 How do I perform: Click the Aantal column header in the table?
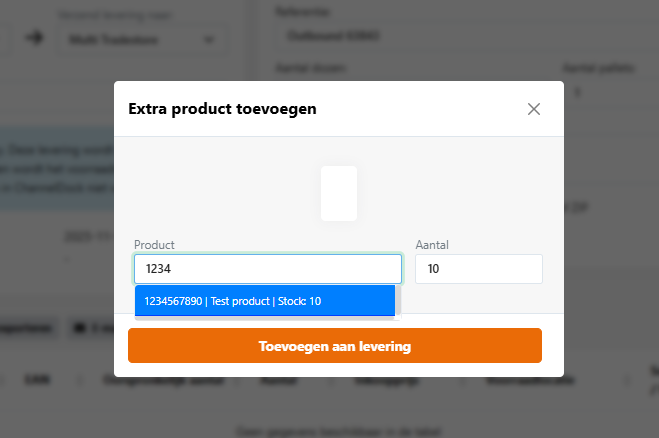tap(272, 381)
